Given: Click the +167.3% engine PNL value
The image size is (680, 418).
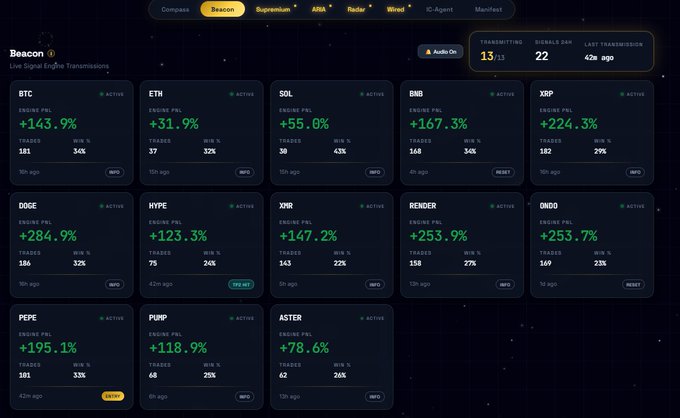Looking at the screenshot, I should click(438, 124).
